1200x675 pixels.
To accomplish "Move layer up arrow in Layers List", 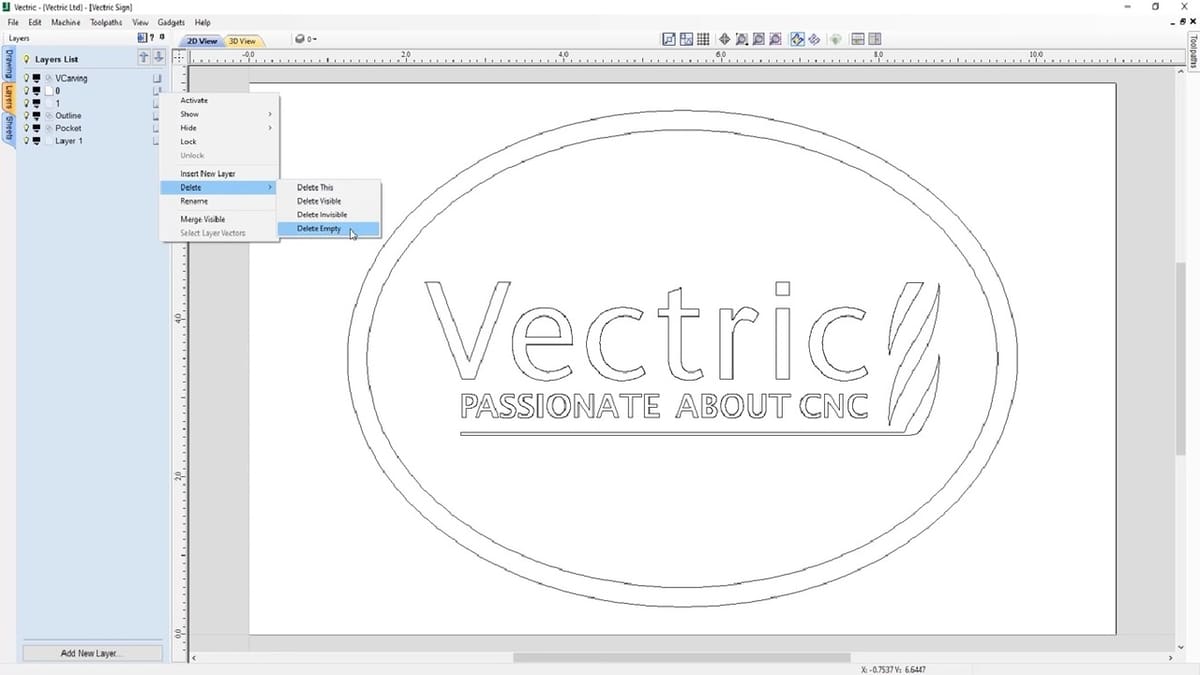I will point(144,58).
